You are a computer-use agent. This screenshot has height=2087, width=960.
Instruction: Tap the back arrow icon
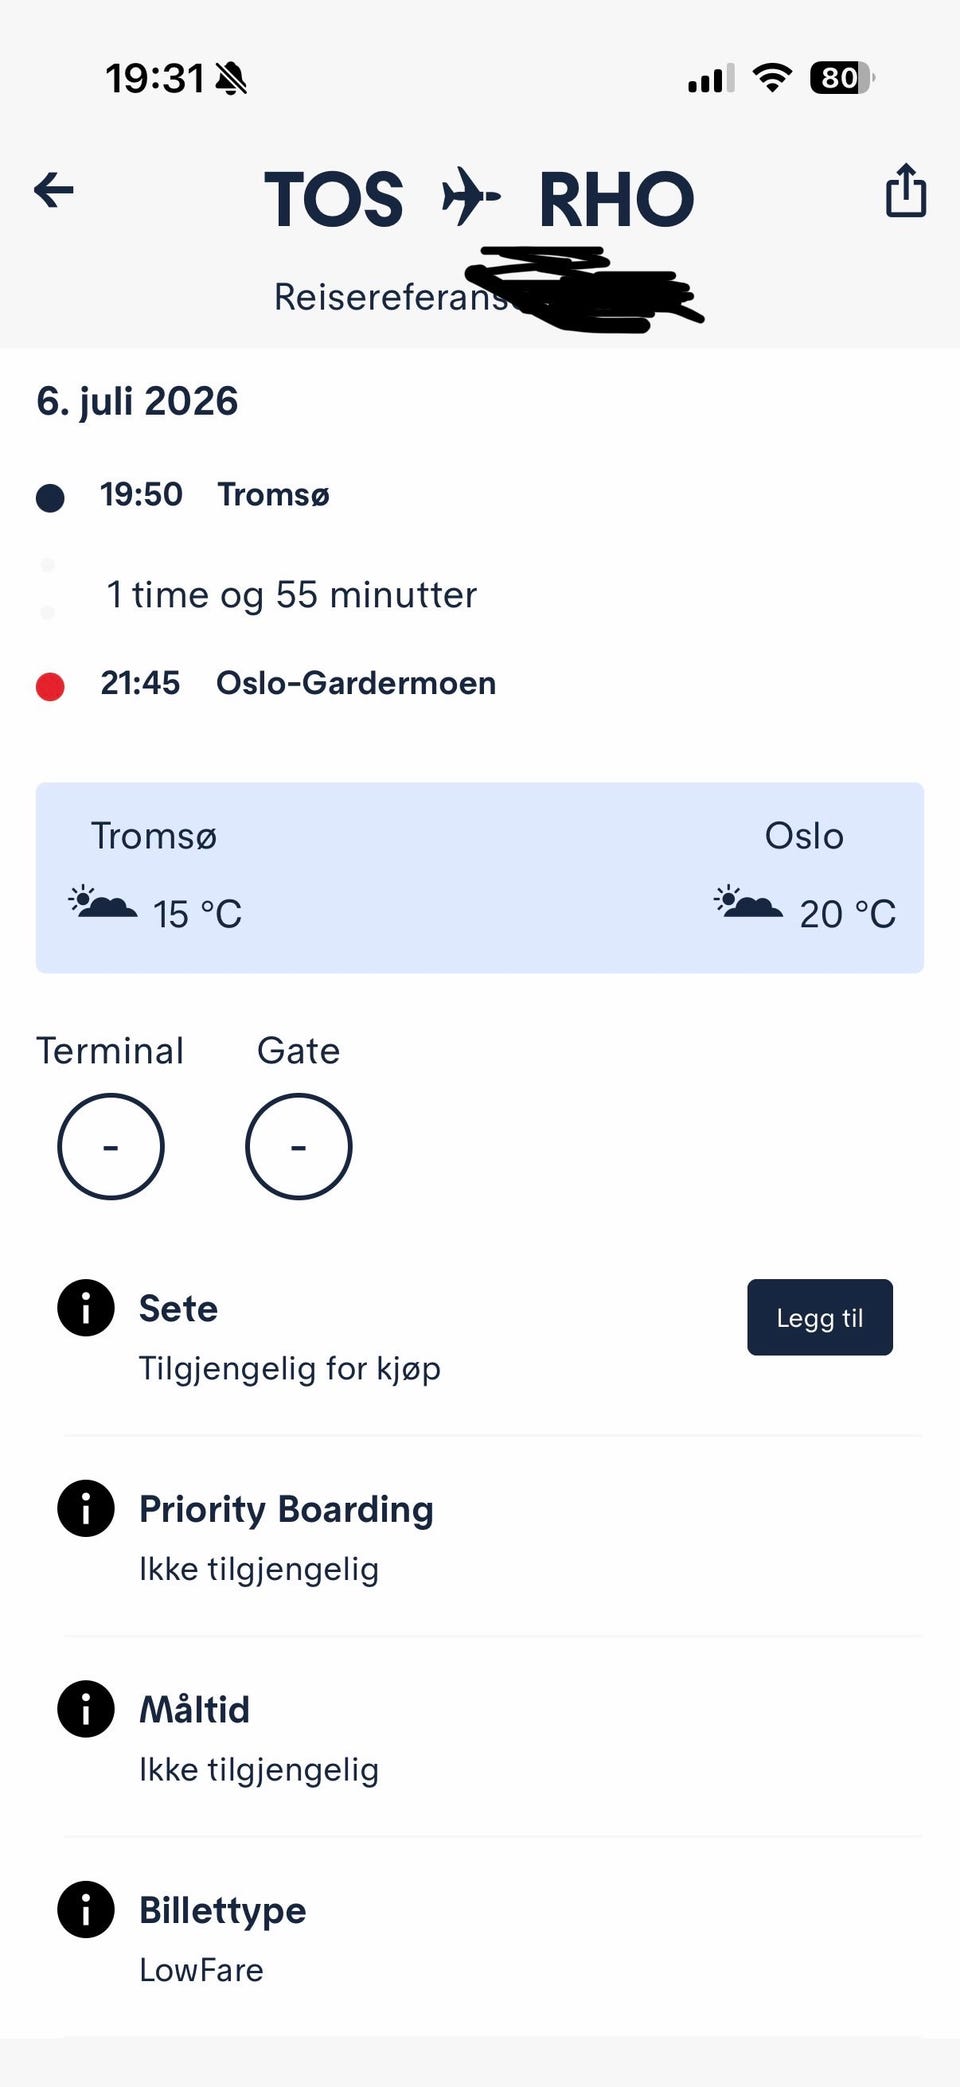click(x=54, y=189)
